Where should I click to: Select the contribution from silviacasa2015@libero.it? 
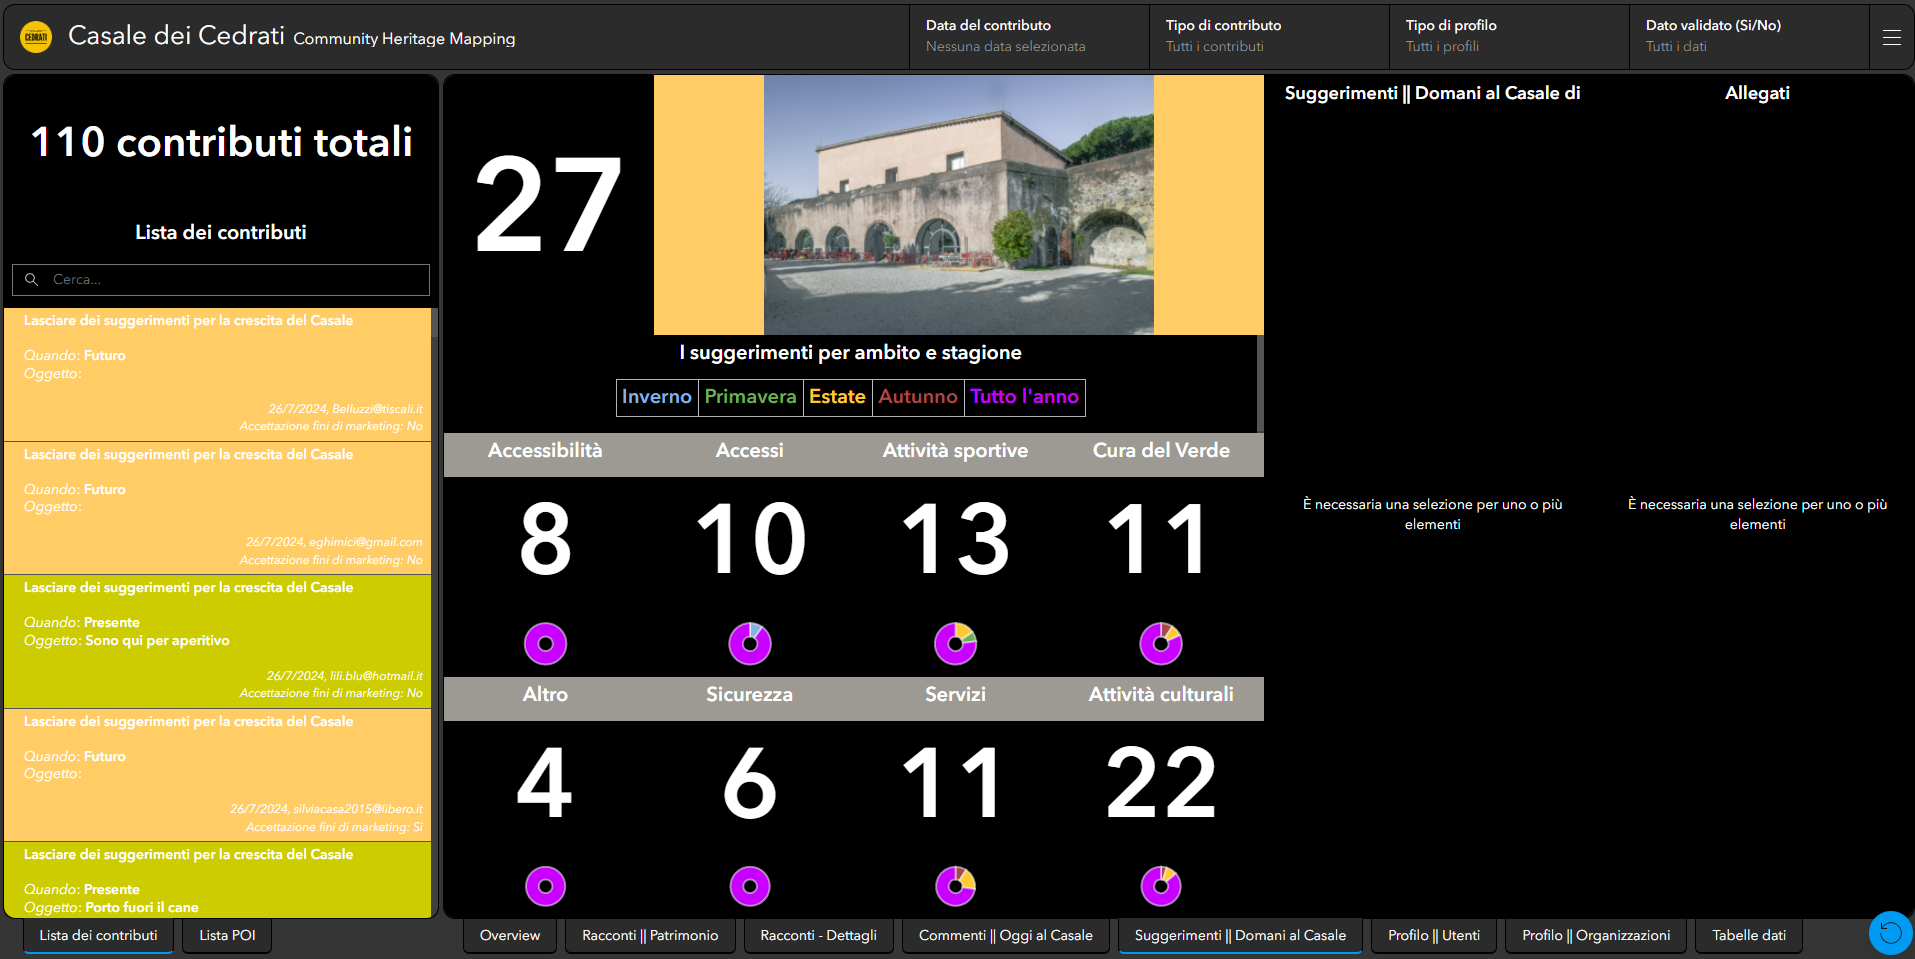(218, 775)
